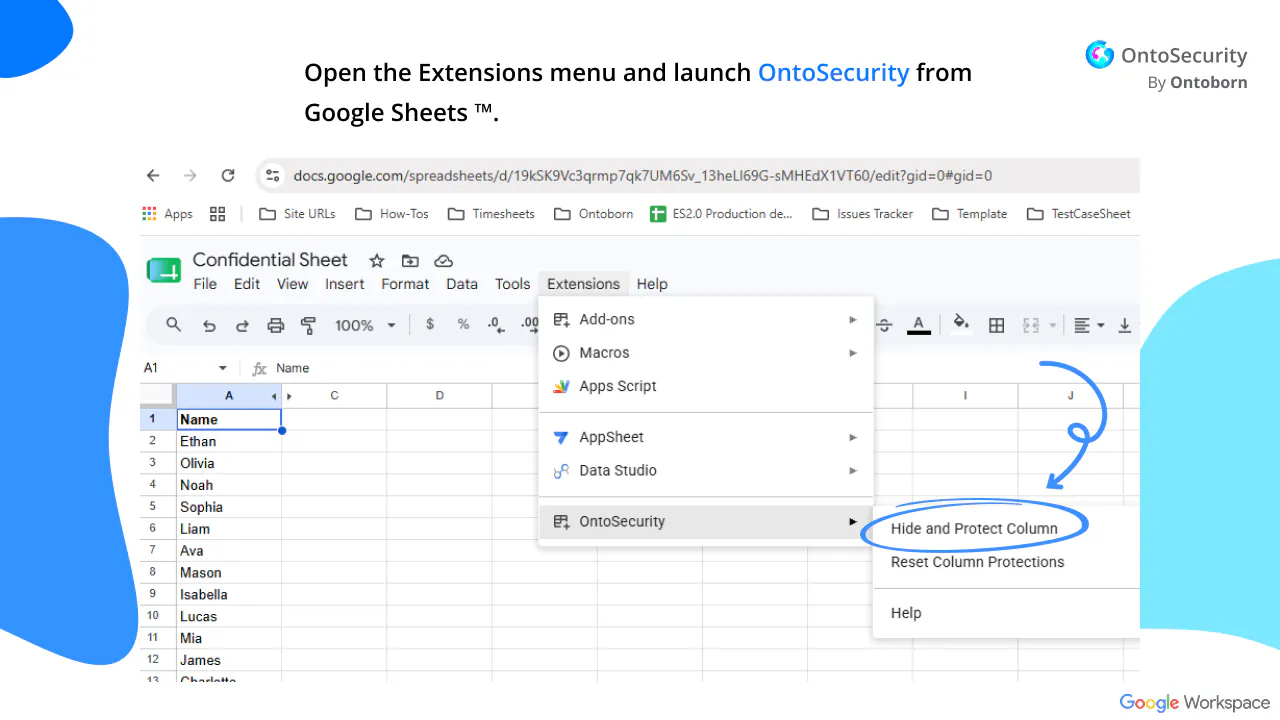The height and width of the screenshot is (720, 1280).
Task: Select cell containing Olivia
Action: click(x=229, y=463)
